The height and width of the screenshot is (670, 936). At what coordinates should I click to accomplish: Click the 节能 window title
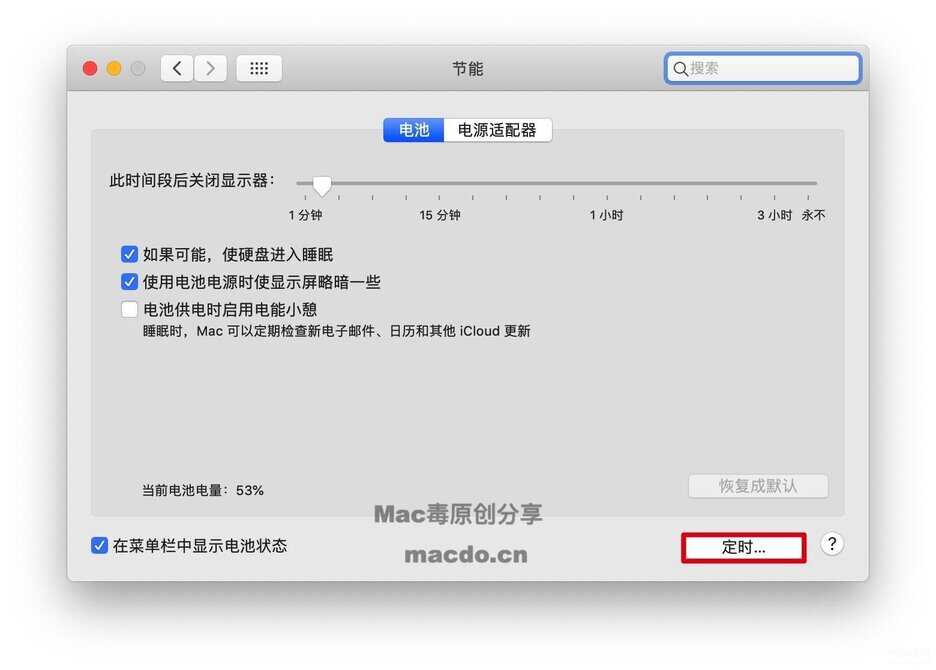467,69
